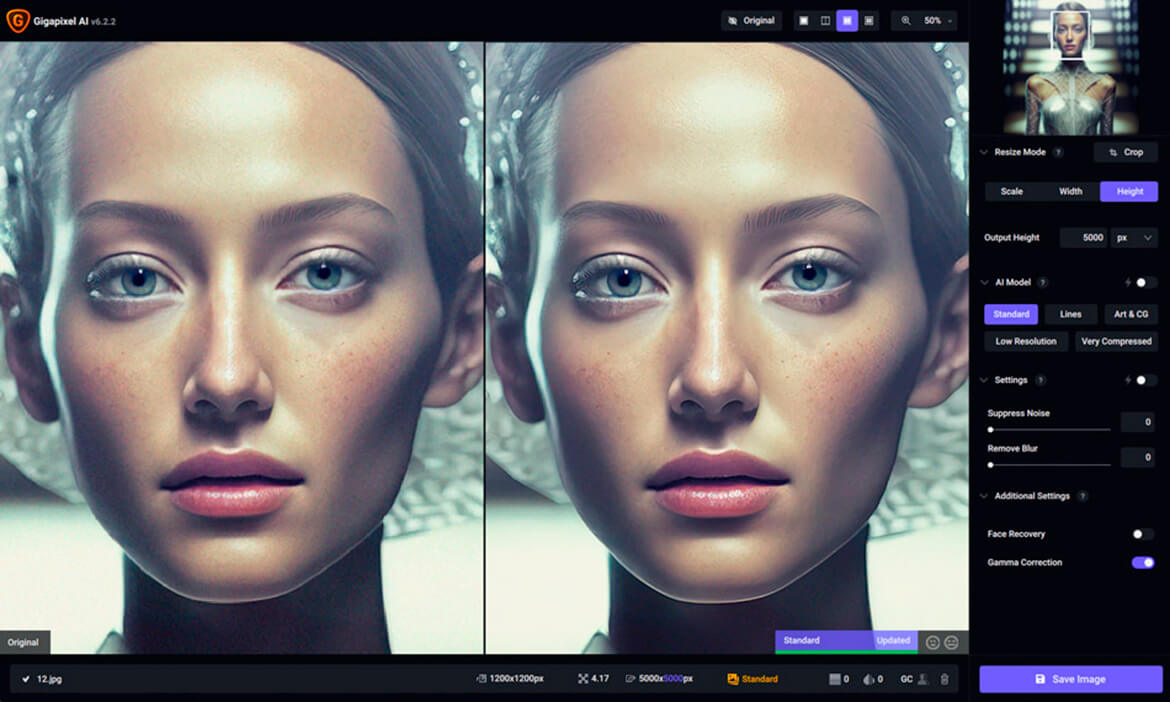Click the Save Image button
1170x702 pixels.
pos(1070,679)
